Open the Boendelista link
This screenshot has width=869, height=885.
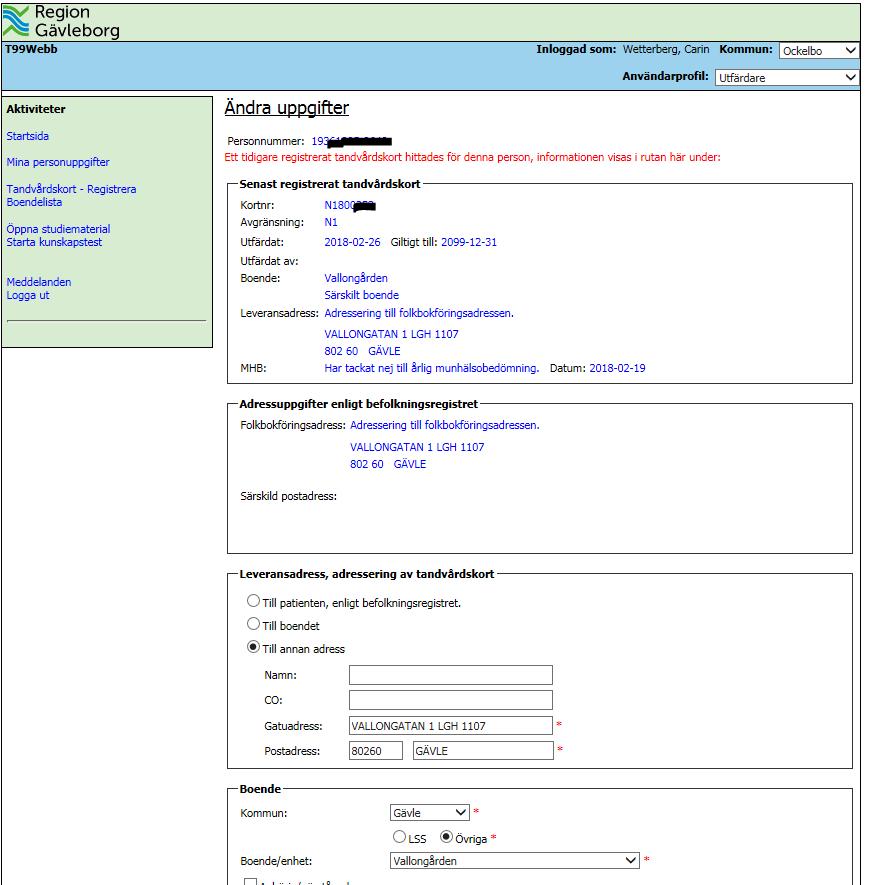34,202
